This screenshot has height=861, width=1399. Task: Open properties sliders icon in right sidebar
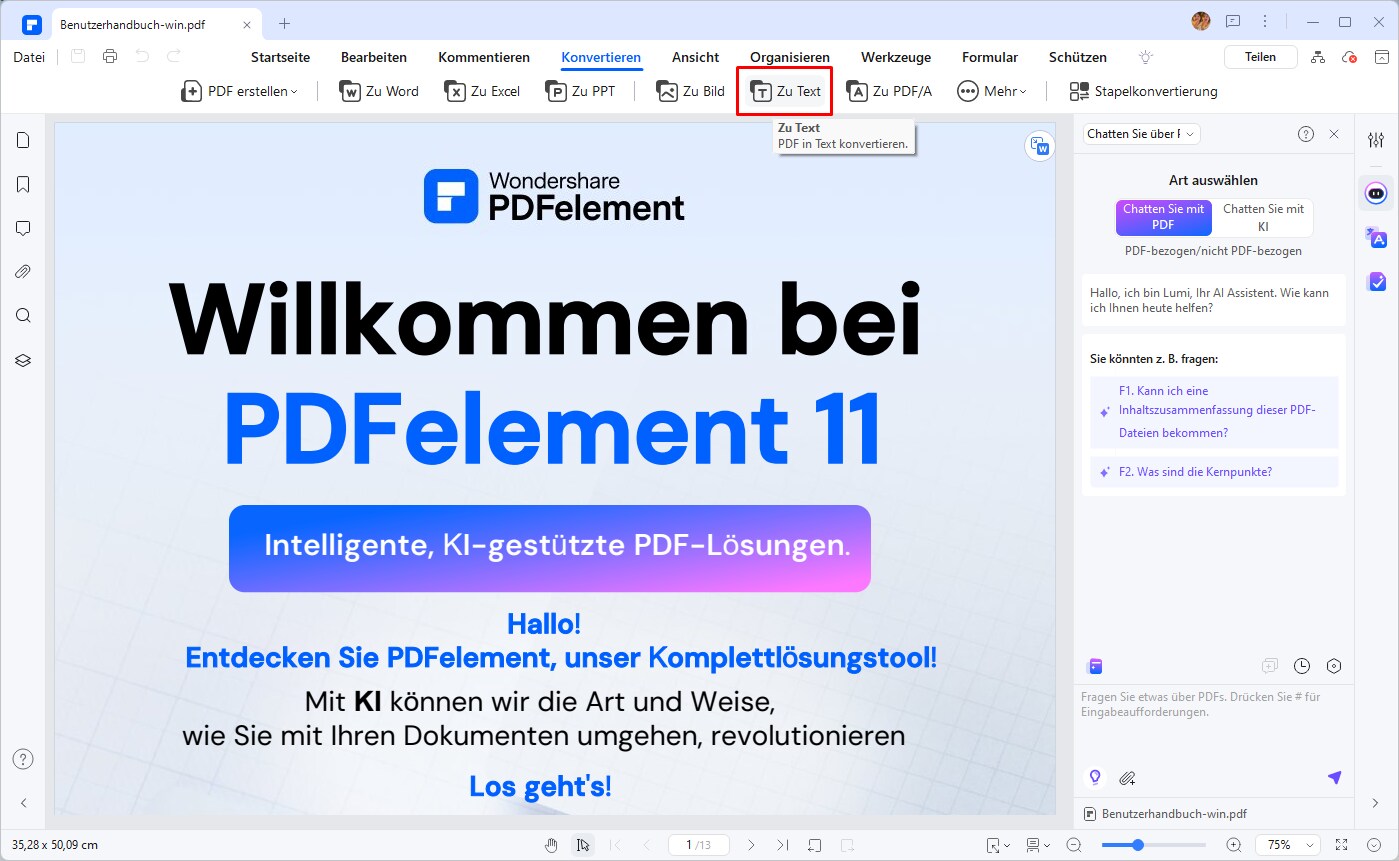pos(1376,140)
